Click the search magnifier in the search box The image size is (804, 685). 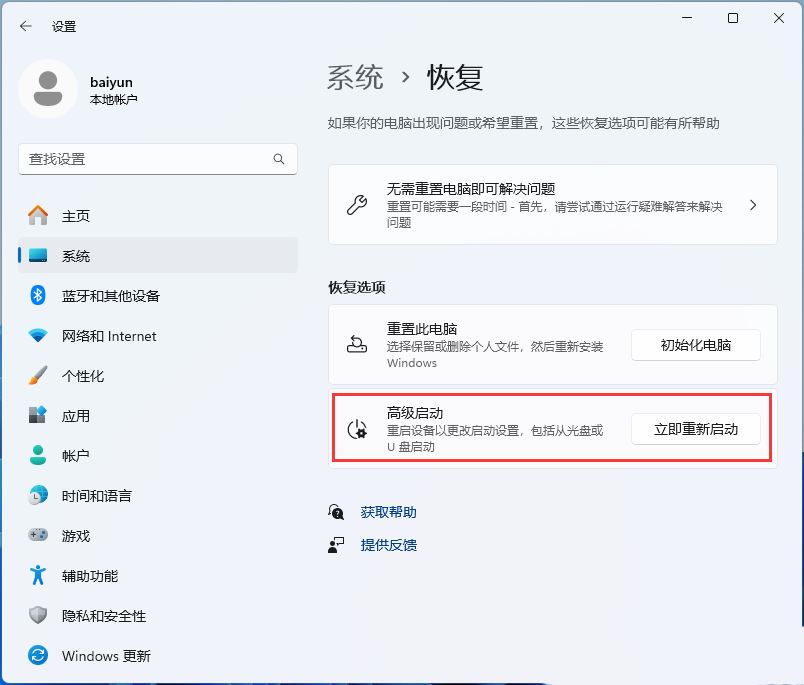[x=280, y=159]
